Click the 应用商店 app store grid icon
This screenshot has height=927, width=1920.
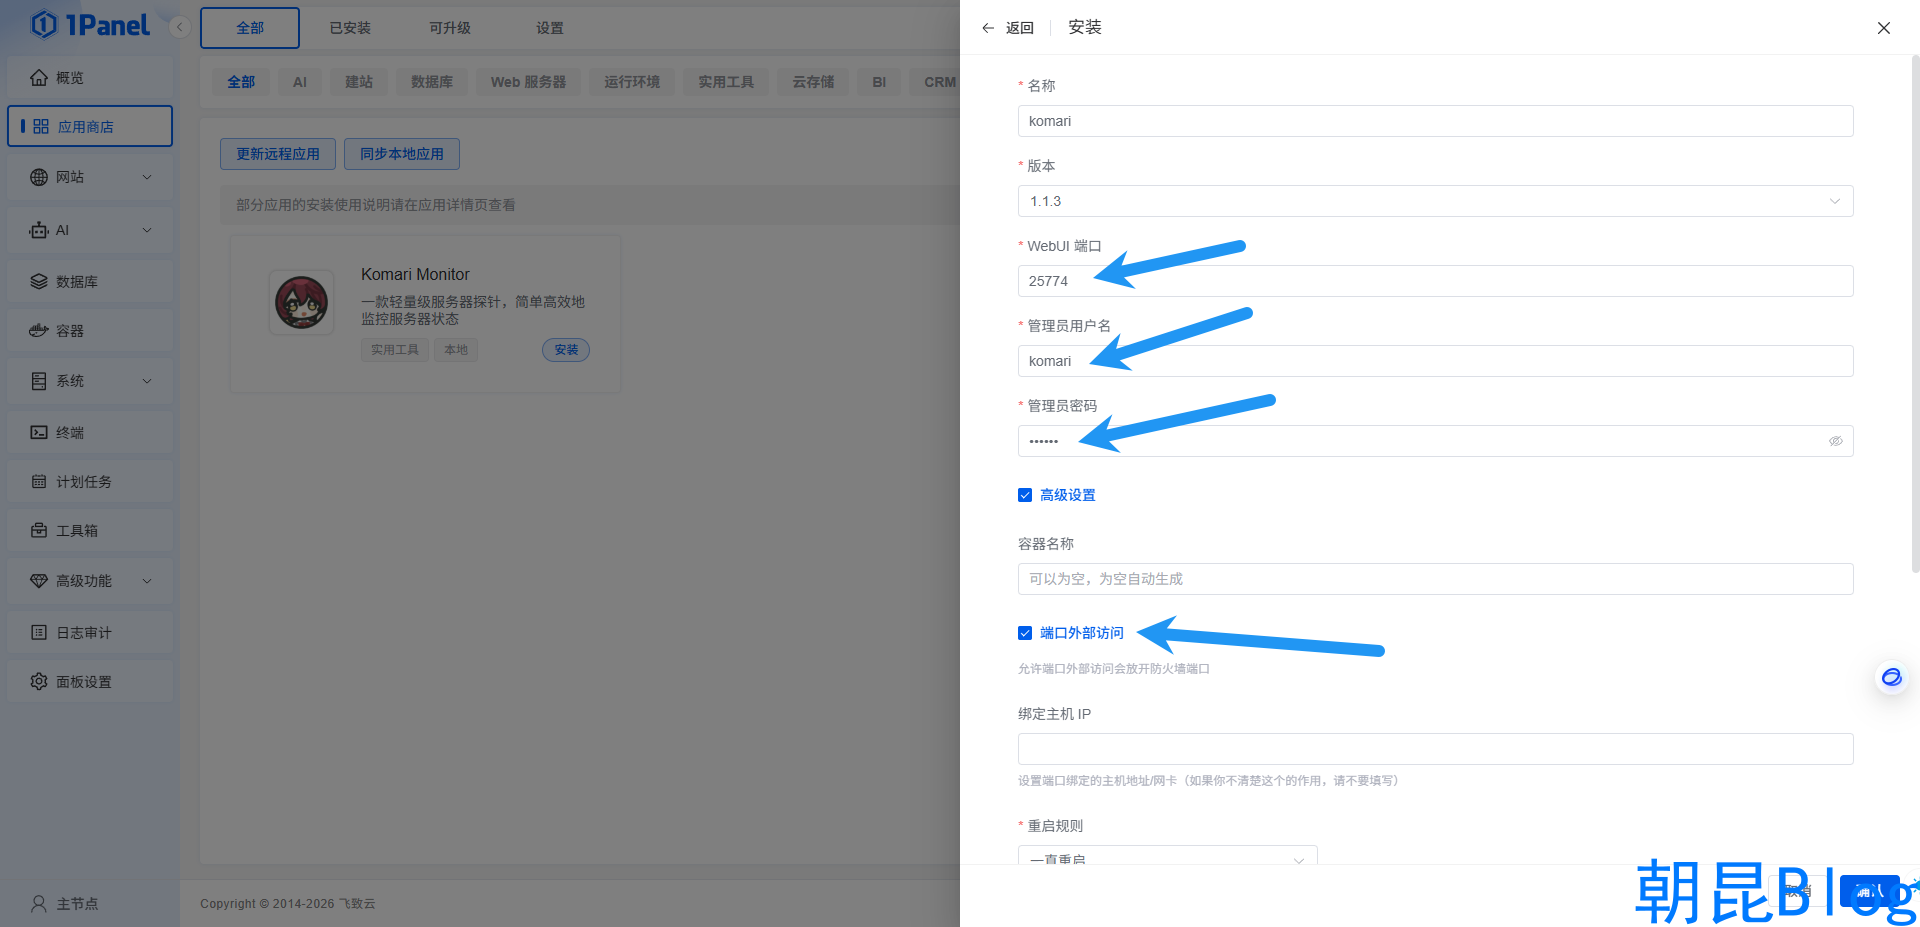click(x=41, y=127)
